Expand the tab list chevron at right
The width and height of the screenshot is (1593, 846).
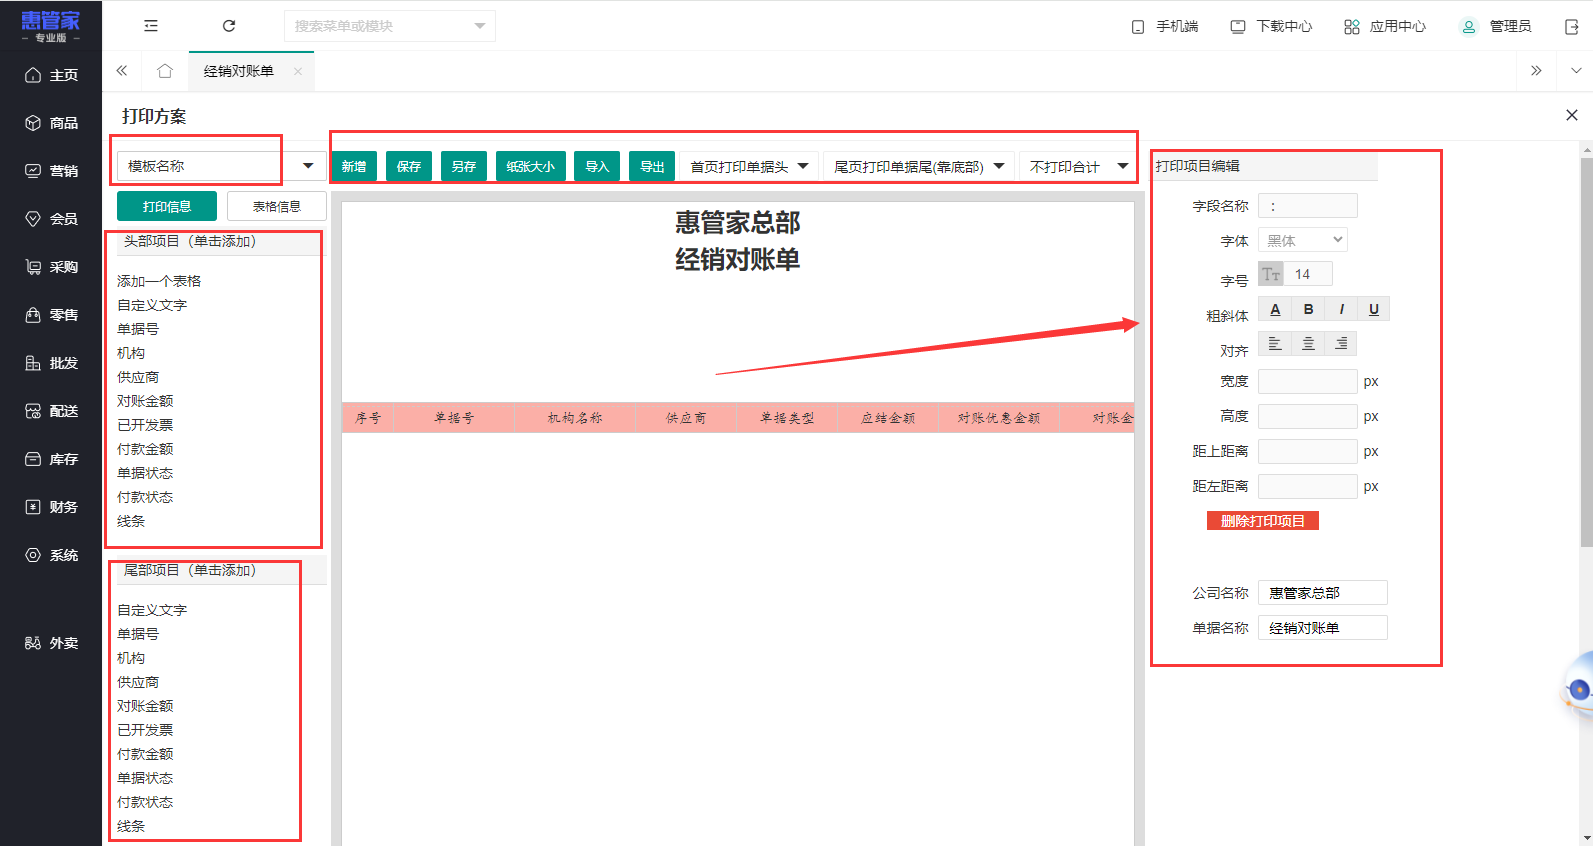(x=1576, y=71)
